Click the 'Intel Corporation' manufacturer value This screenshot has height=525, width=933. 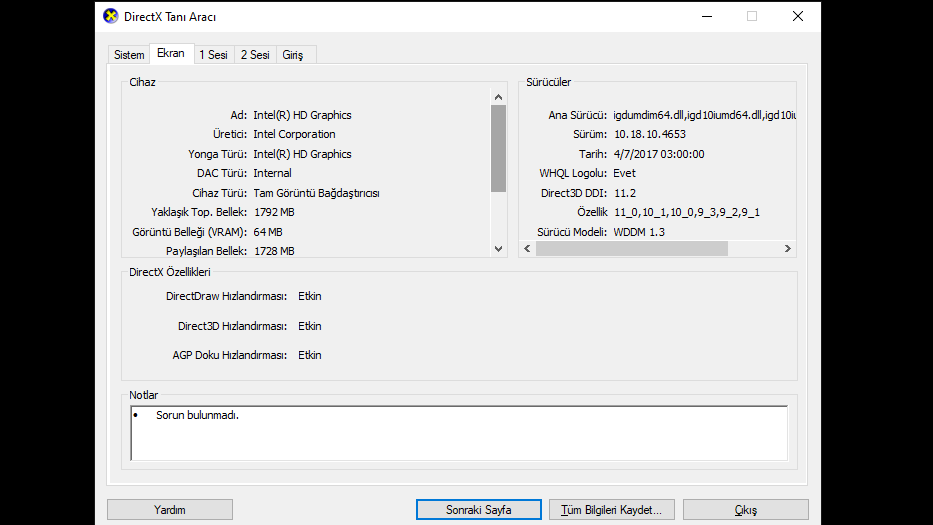point(294,134)
